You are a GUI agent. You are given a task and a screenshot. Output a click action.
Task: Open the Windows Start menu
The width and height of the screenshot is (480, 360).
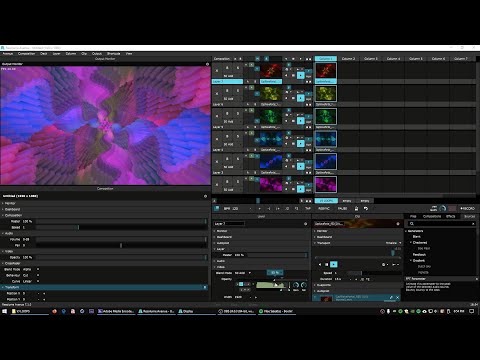4,311
